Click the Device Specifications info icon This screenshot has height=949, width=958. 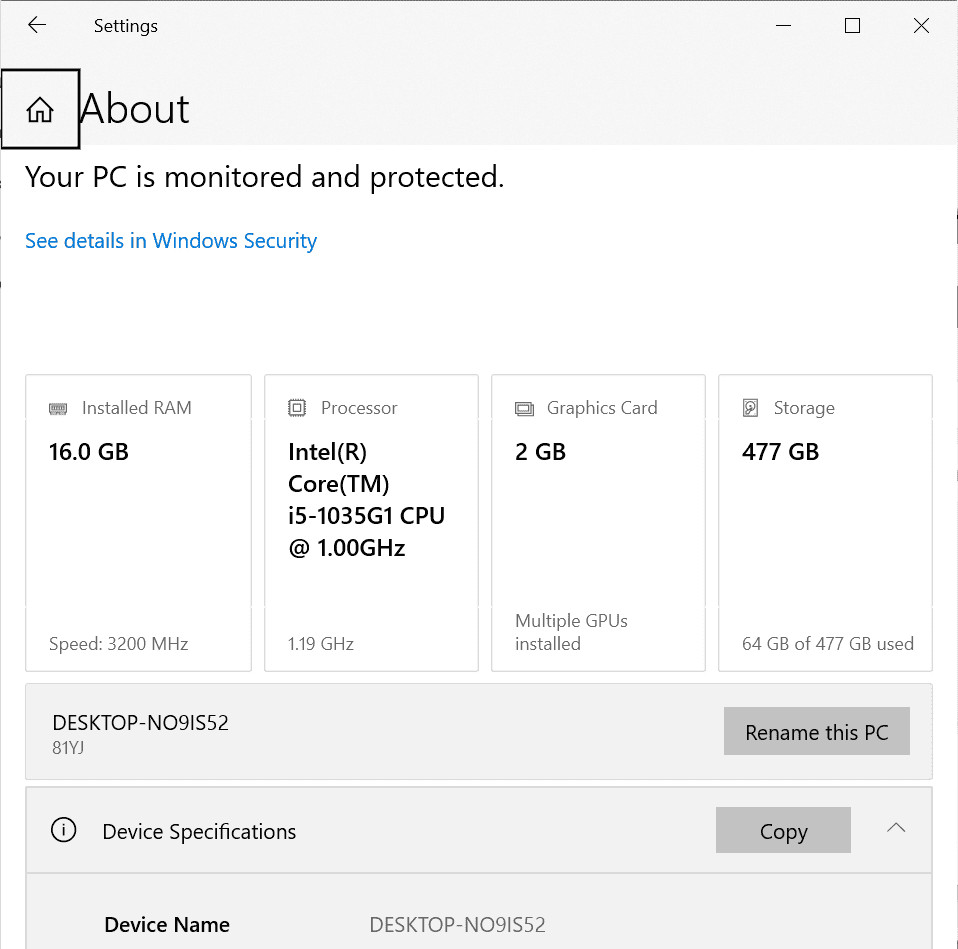(x=64, y=830)
